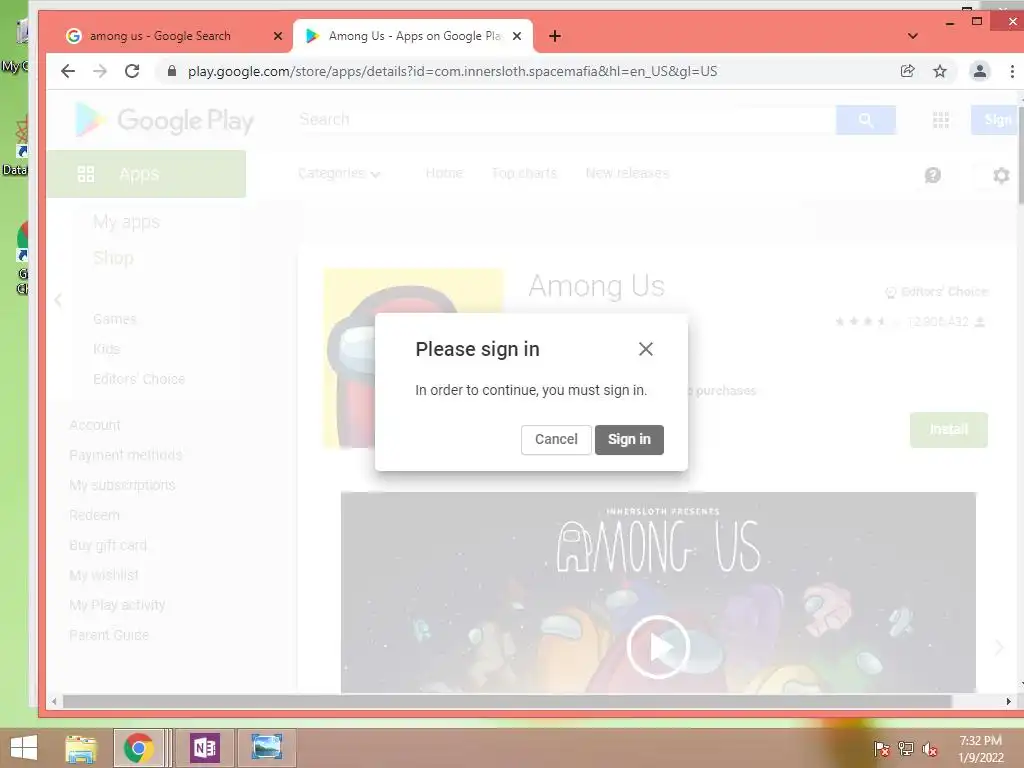1024x768 pixels.
Task: Show next screenshot with right chevron
Action: (x=999, y=647)
